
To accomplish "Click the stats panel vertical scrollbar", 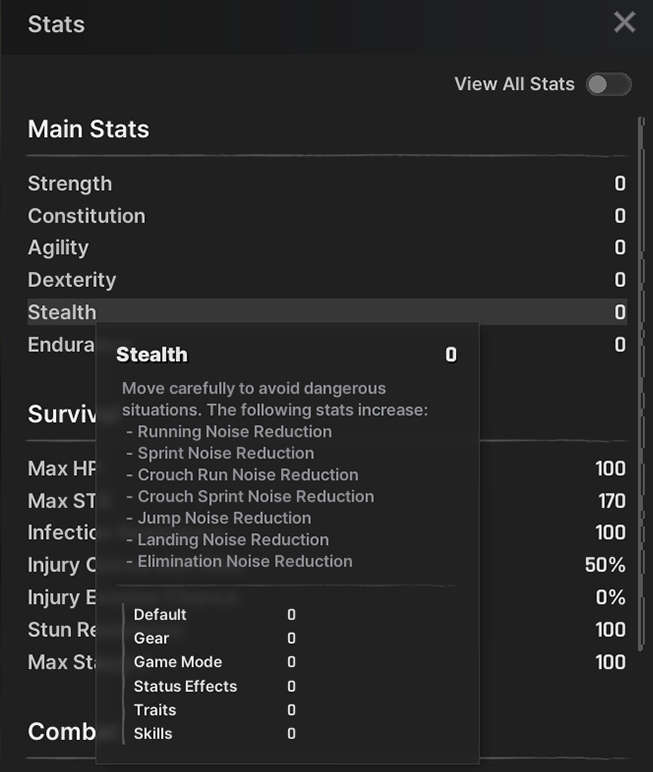I will click(641, 384).
